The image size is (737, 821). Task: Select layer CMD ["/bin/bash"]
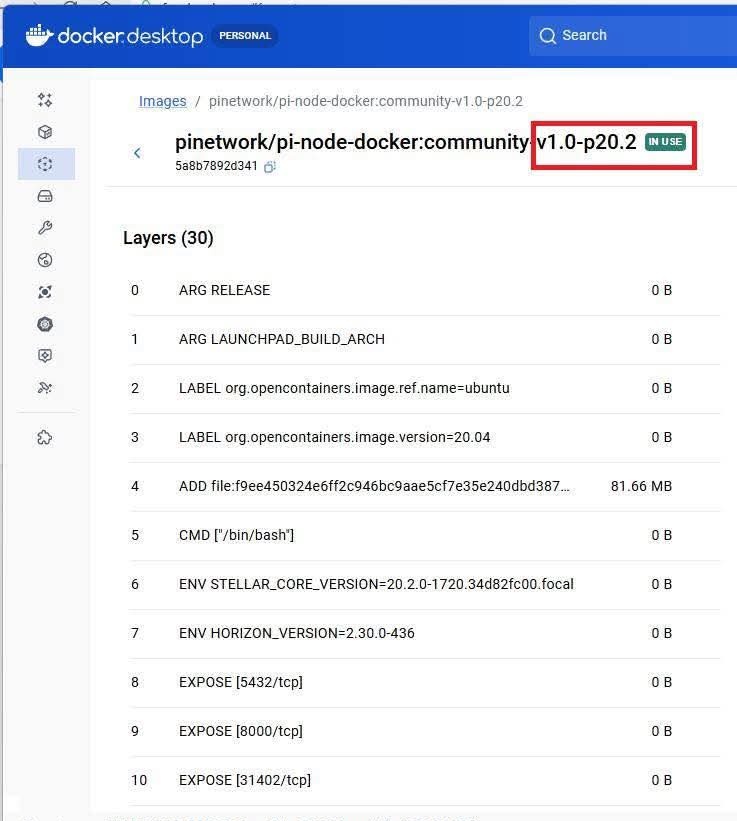(x=424, y=535)
